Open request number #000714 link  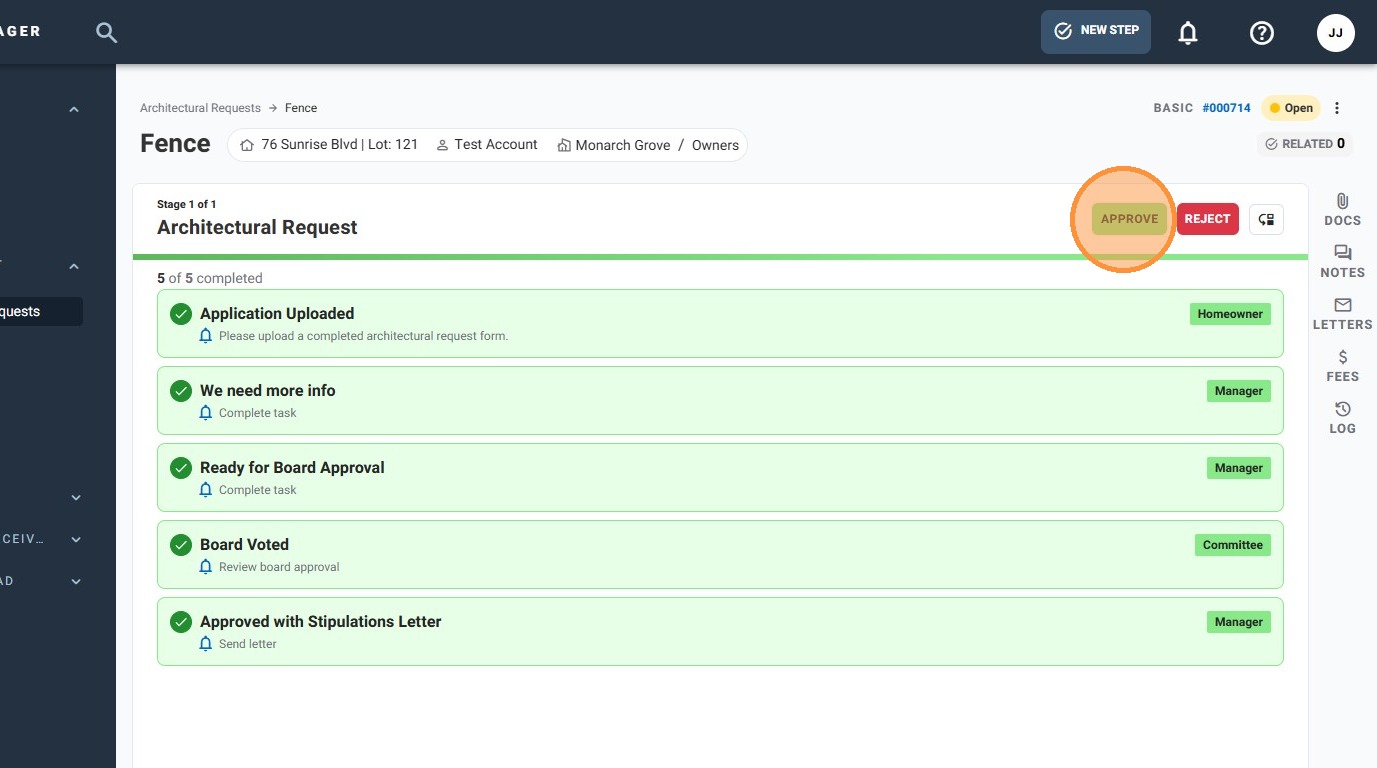pos(1226,108)
